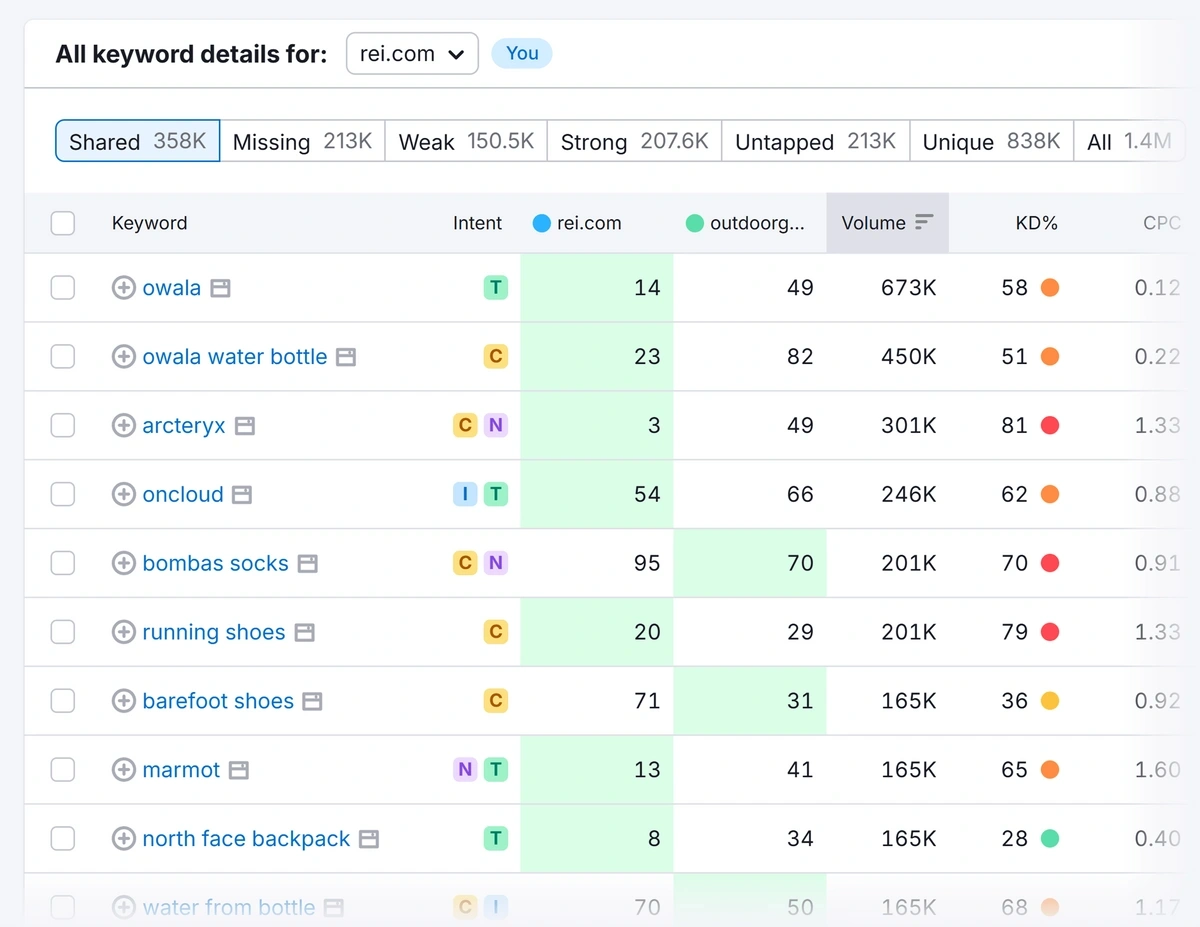The height and width of the screenshot is (927, 1200).
Task: Click SERP icon next to north face backpack
Action: tap(369, 839)
